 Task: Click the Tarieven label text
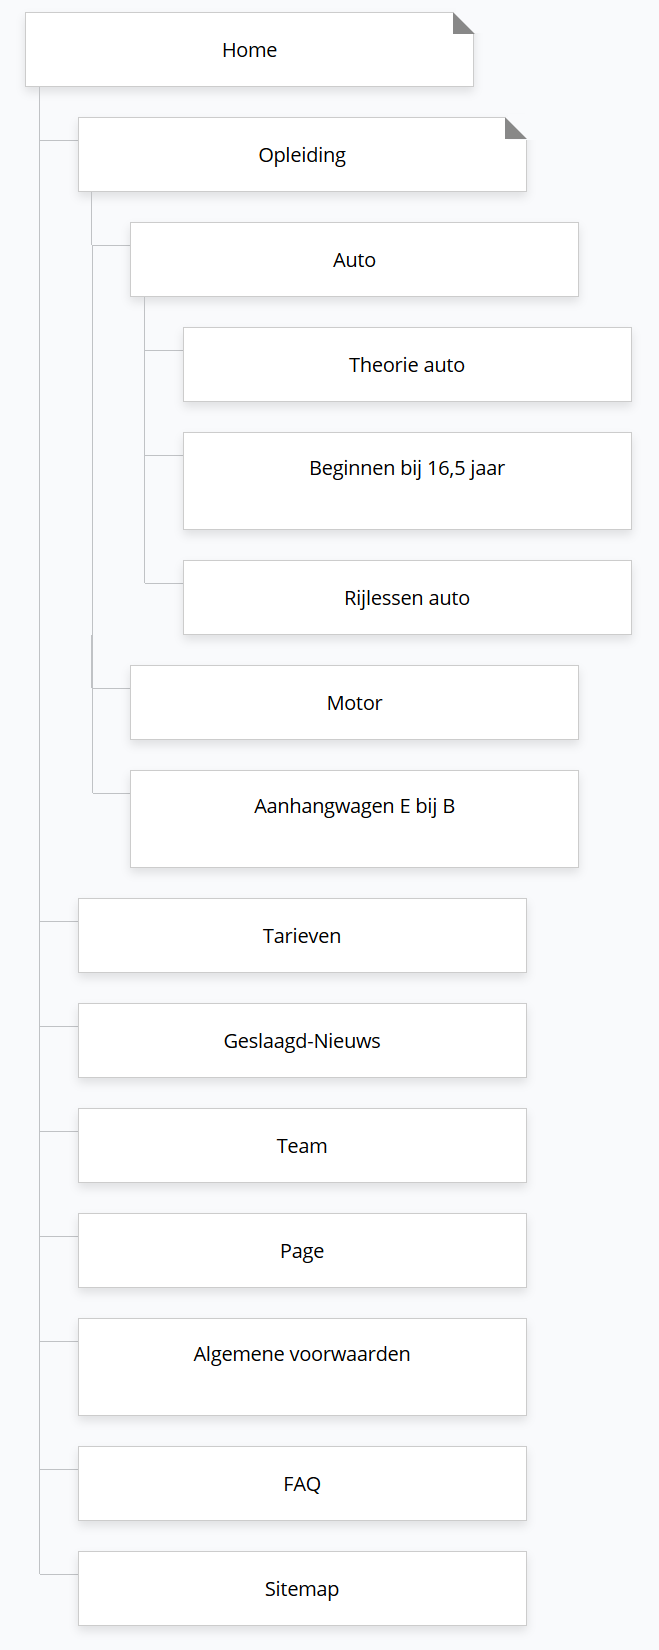(302, 936)
